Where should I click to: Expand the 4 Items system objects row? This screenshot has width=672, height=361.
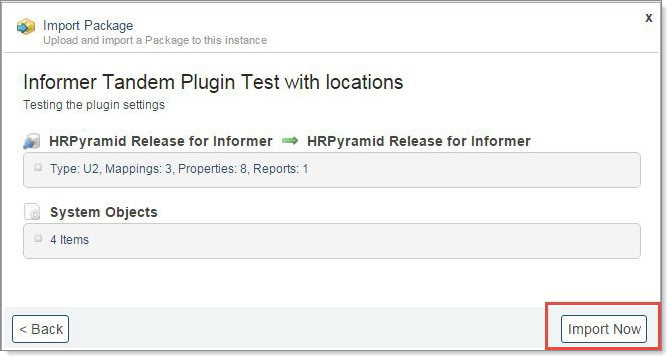[x=38, y=238]
